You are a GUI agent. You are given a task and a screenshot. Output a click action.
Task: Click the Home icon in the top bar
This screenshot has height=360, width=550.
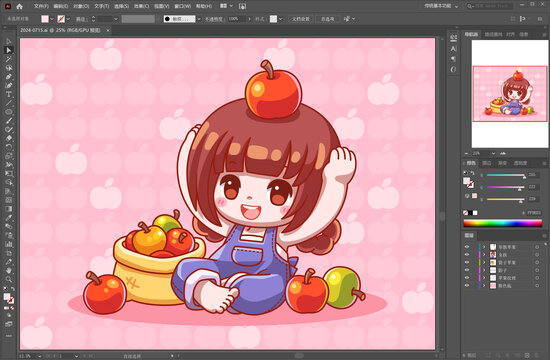click(20, 6)
